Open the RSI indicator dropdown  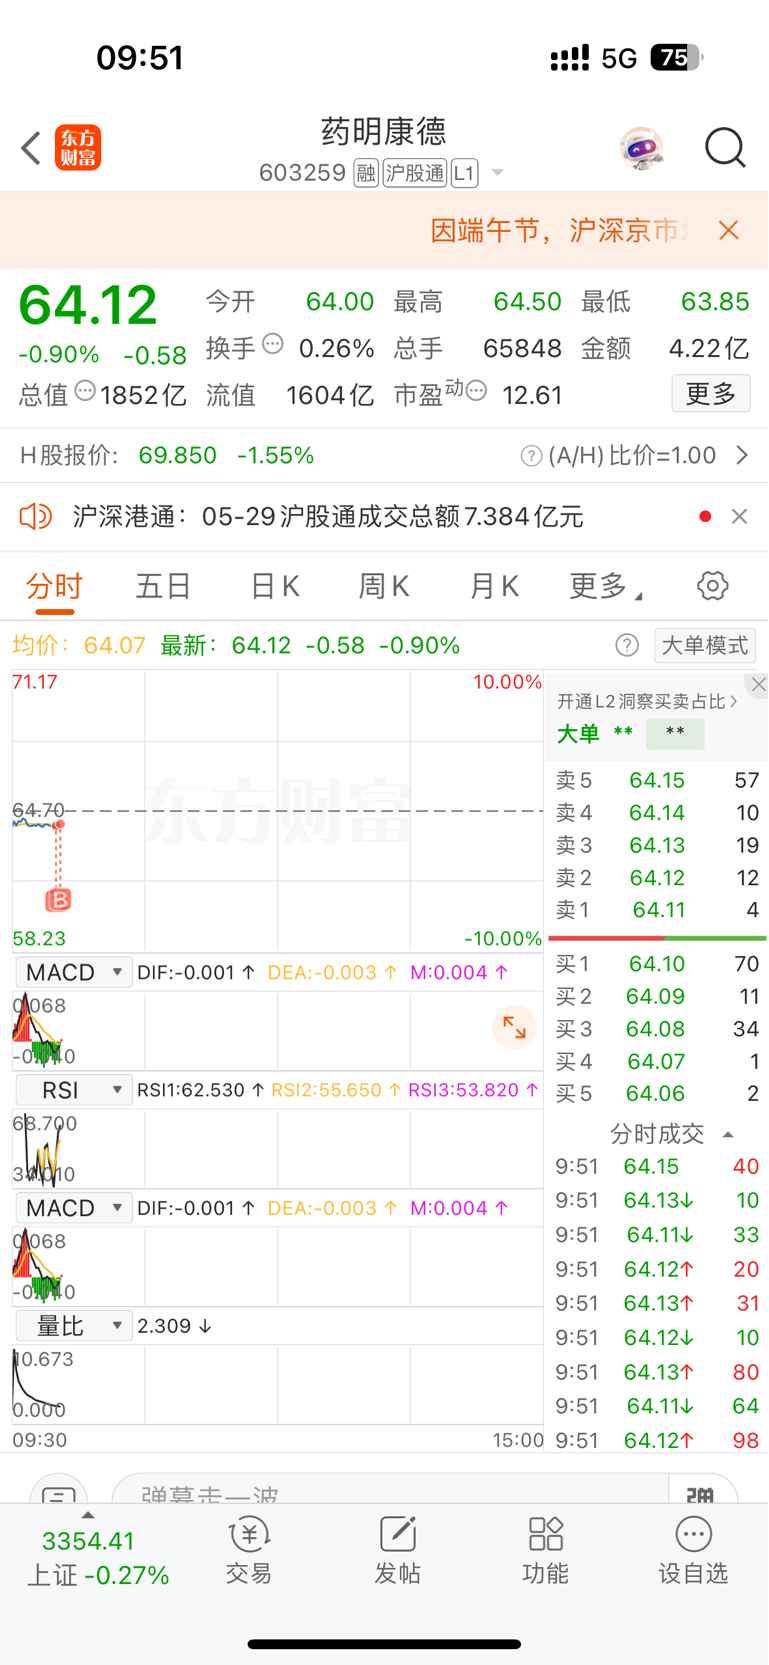[74, 1090]
